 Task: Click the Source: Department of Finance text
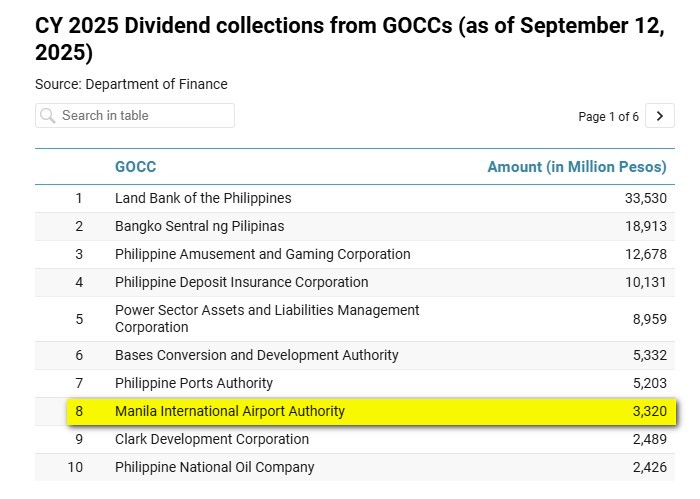pyautogui.click(x=131, y=84)
